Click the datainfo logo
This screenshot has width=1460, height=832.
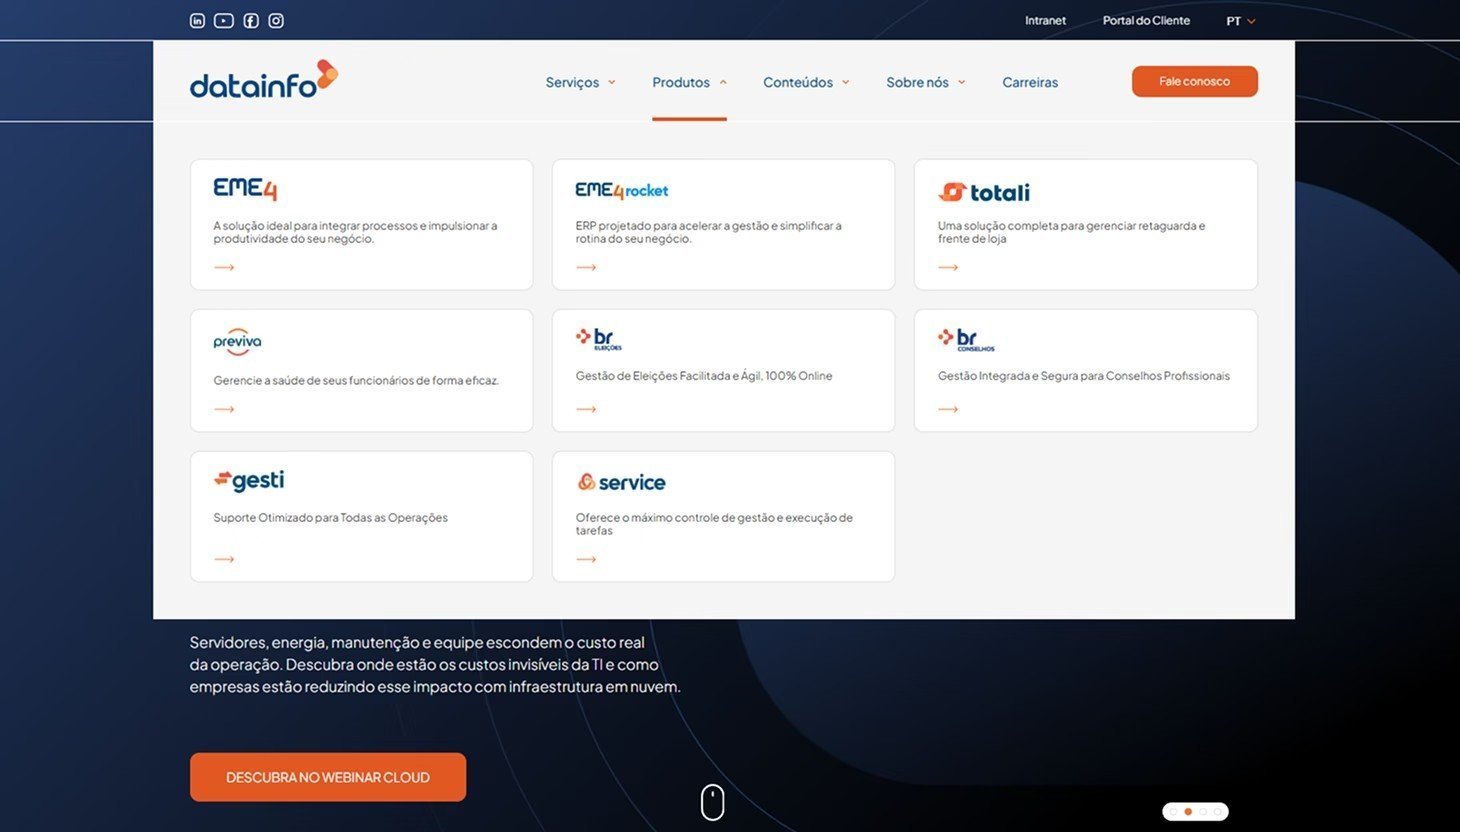(264, 80)
